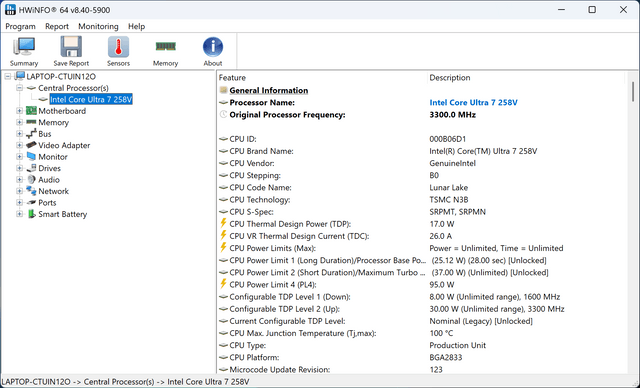Select the CPU ID row
The width and height of the screenshot is (640, 388).
click(421, 139)
